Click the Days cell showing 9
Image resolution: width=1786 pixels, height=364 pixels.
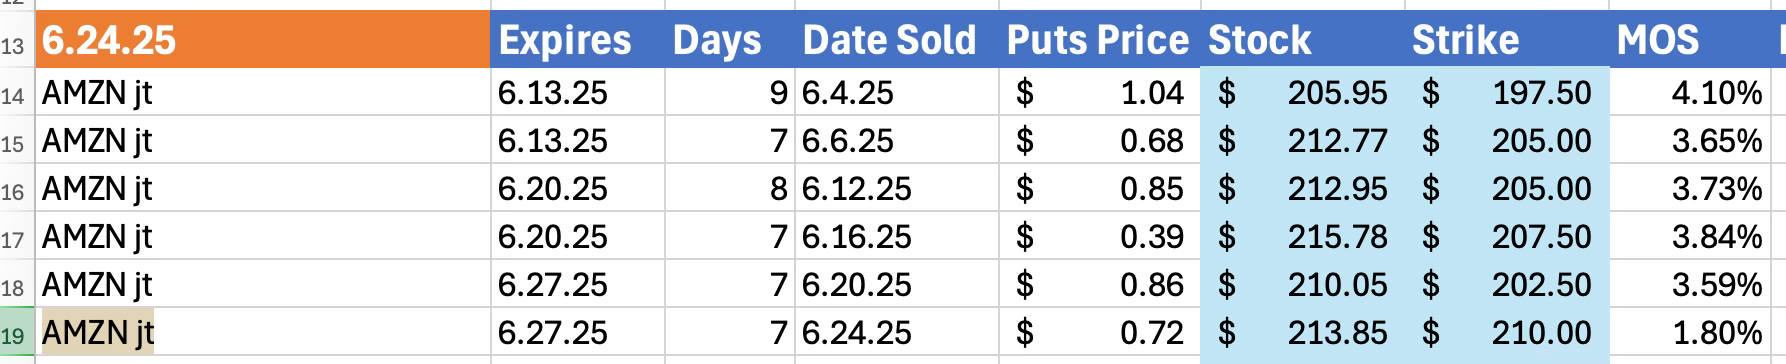tap(730, 93)
